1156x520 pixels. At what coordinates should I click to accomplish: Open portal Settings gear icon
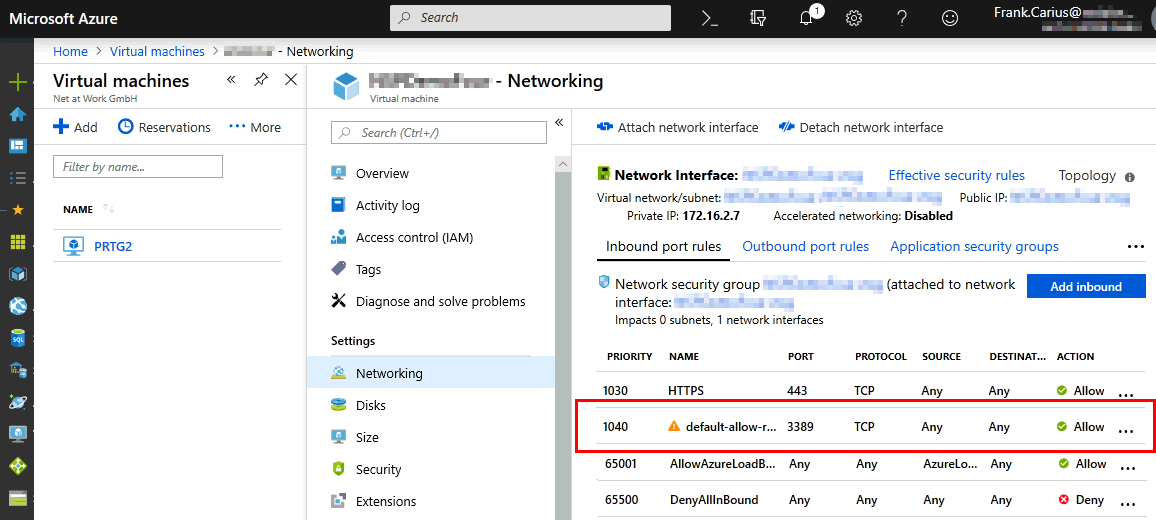click(x=854, y=18)
